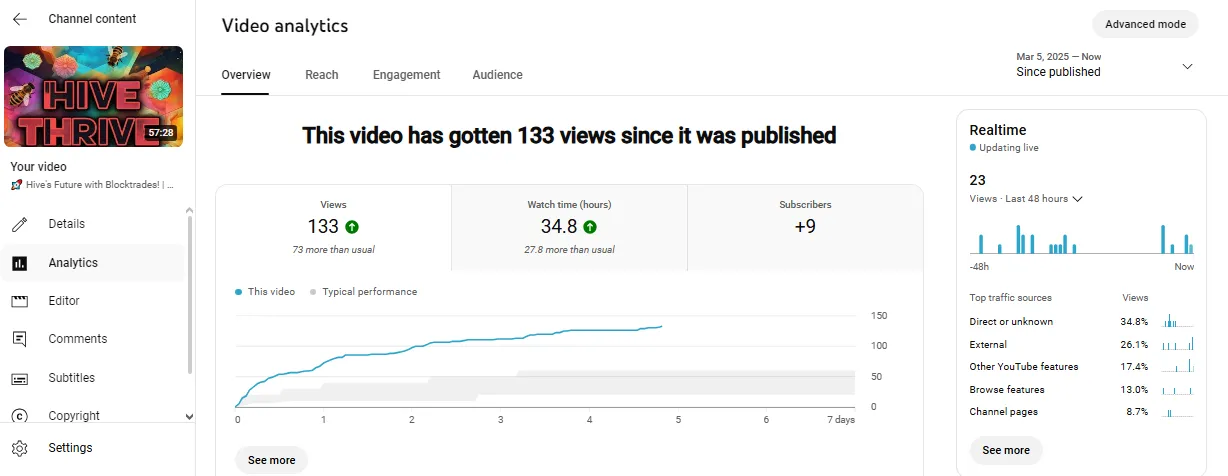Click the Realtime 48-hour bar chart
This screenshot has height=476, width=1228.
1082,239
